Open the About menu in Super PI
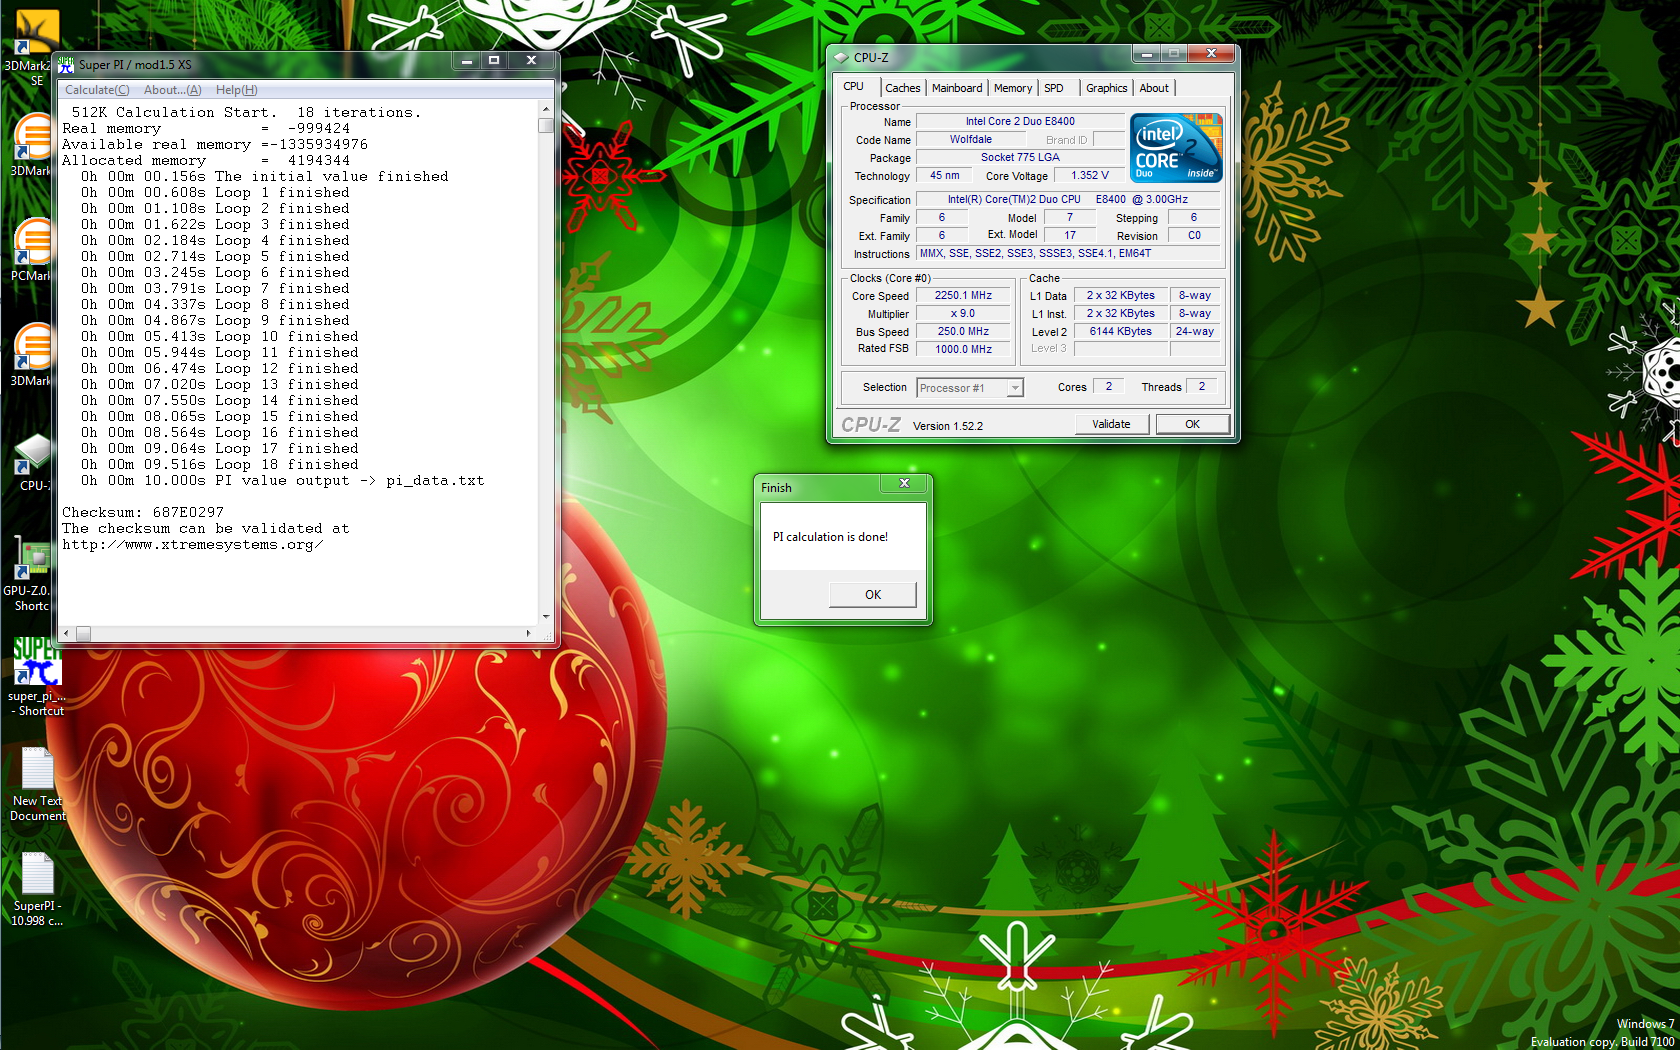The width and height of the screenshot is (1680, 1050). pos(172,90)
